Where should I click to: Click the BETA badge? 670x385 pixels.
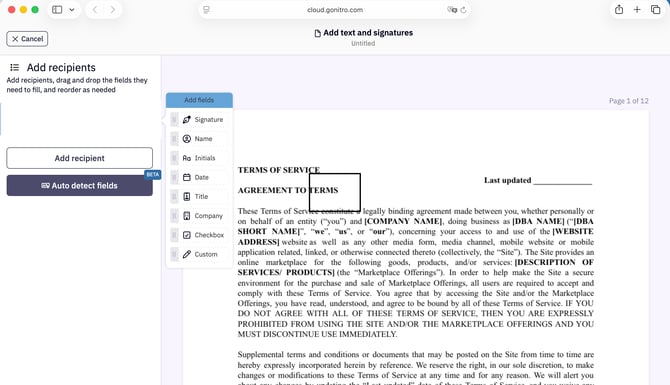pos(153,174)
